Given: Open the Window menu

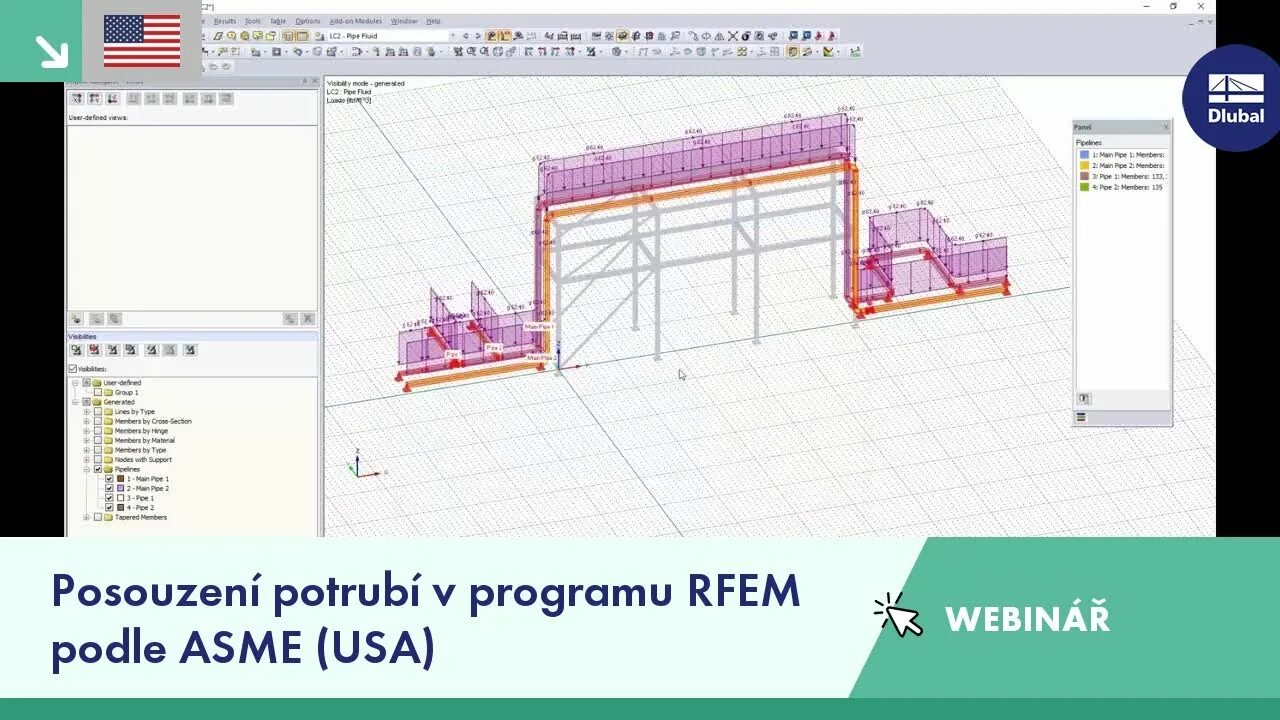Looking at the screenshot, I should 404,21.
